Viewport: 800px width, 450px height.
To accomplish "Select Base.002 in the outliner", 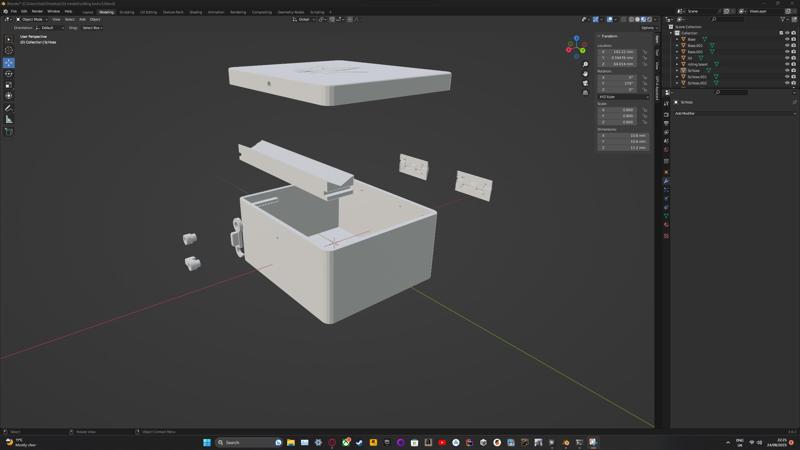I will 695,52.
